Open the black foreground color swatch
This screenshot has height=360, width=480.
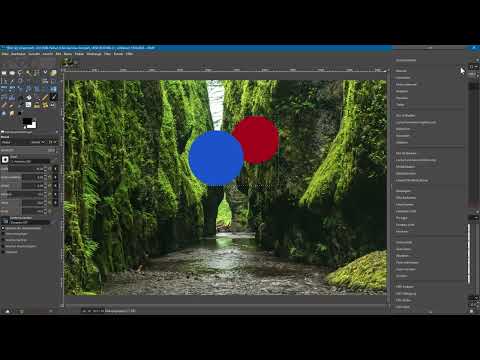tap(27, 121)
